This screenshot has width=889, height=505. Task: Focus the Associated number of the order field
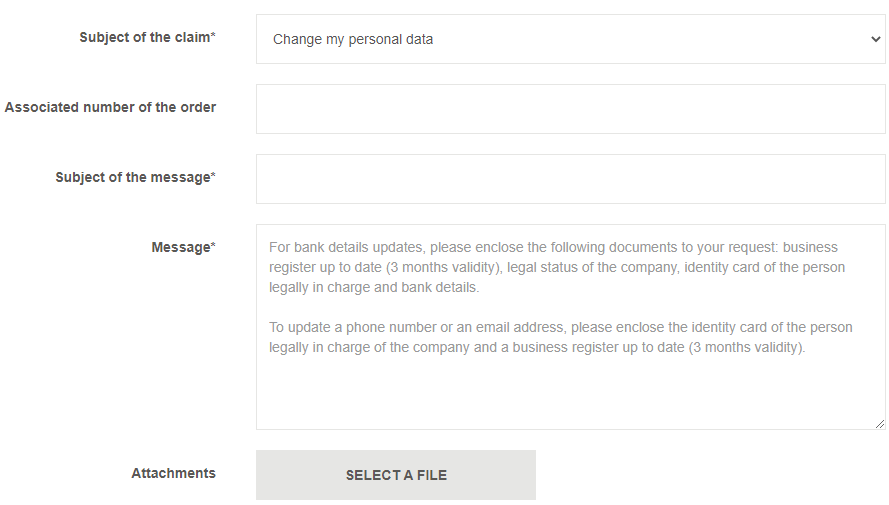coord(570,109)
